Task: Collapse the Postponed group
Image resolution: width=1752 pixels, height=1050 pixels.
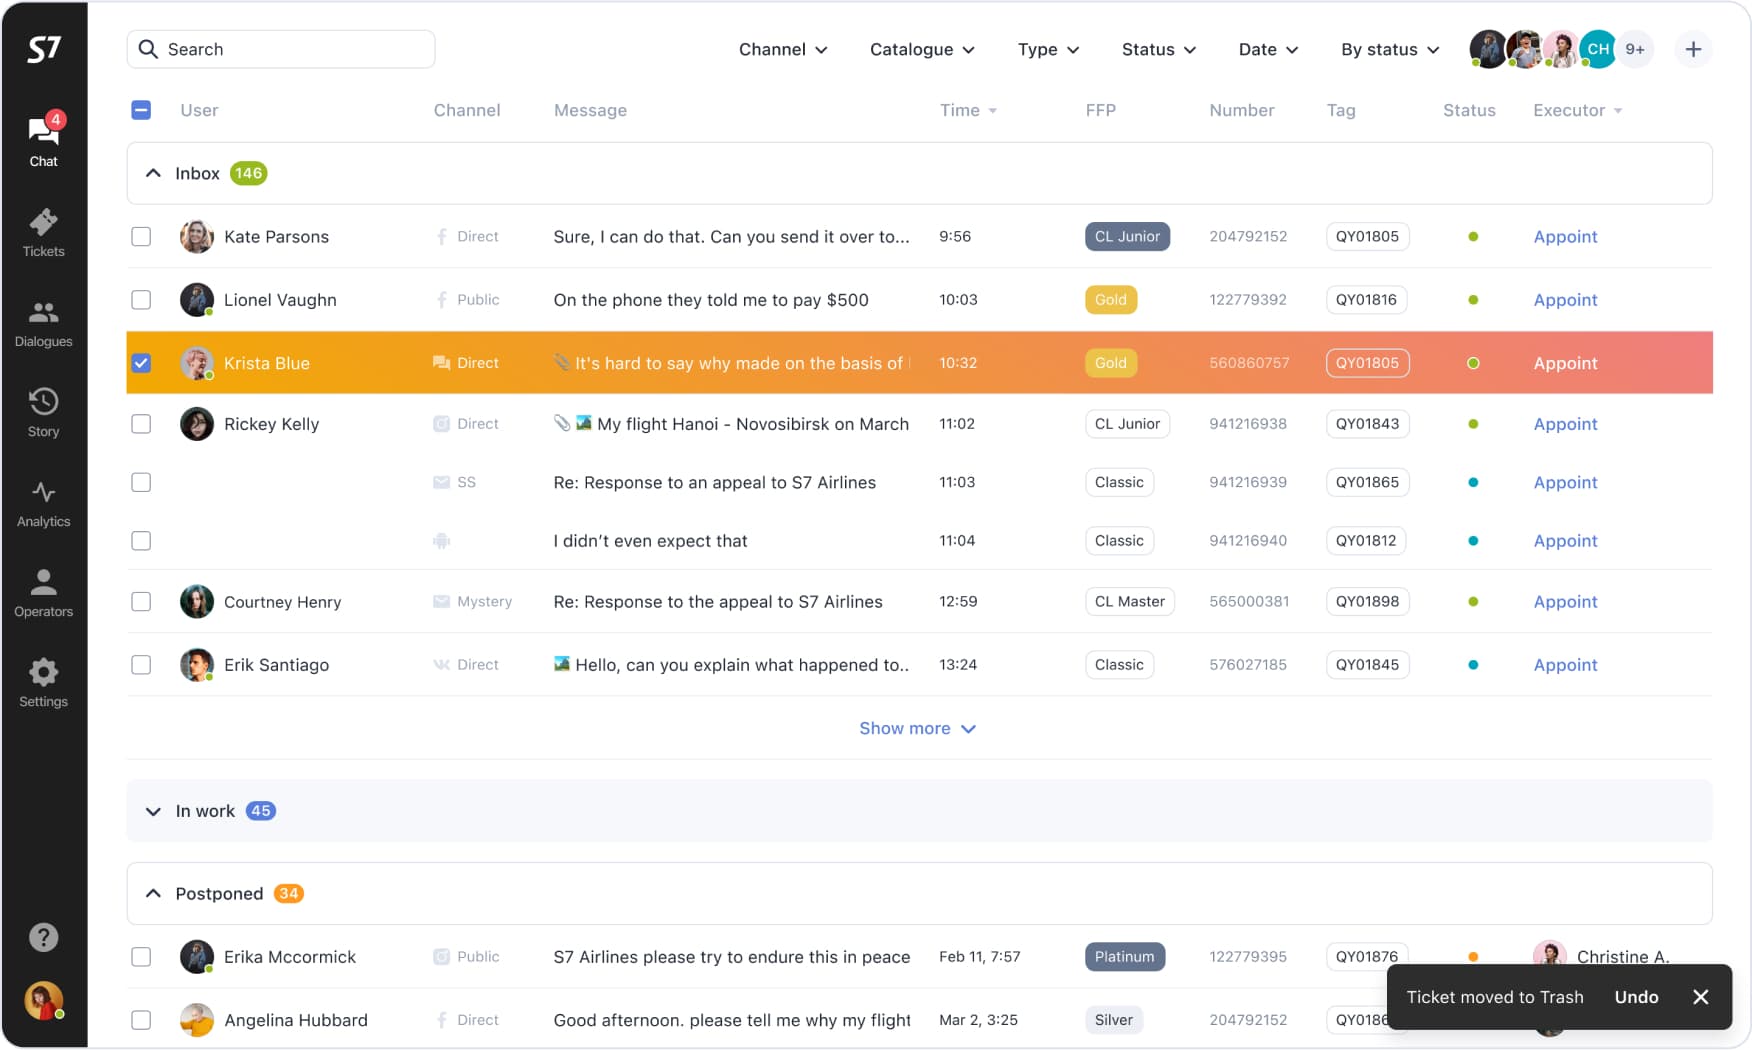Action: click(153, 893)
